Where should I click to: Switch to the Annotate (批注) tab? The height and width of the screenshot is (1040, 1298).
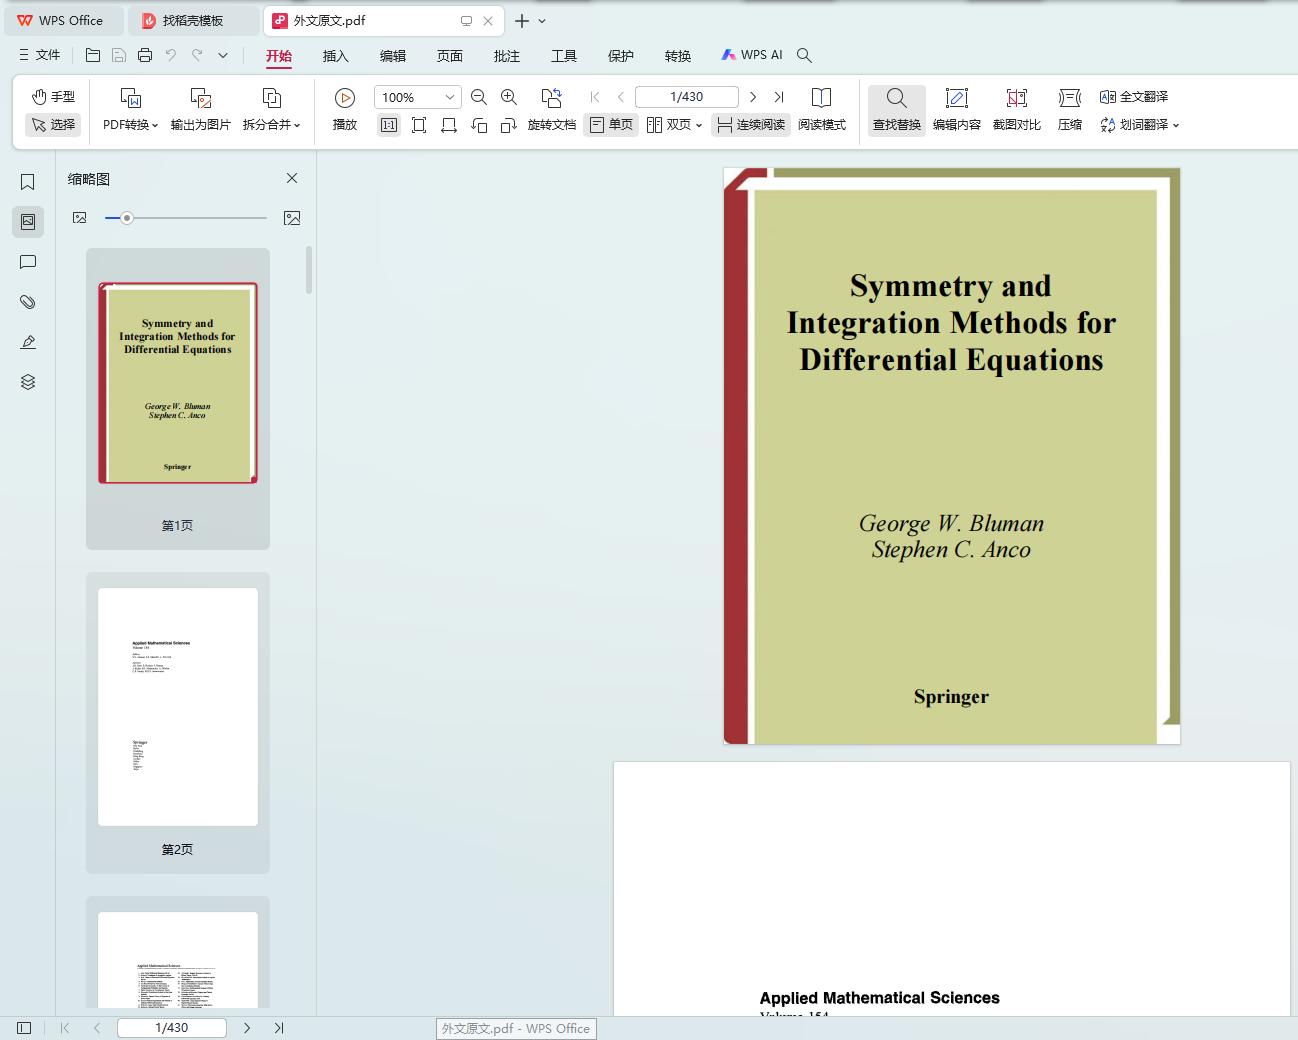(x=507, y=56)
